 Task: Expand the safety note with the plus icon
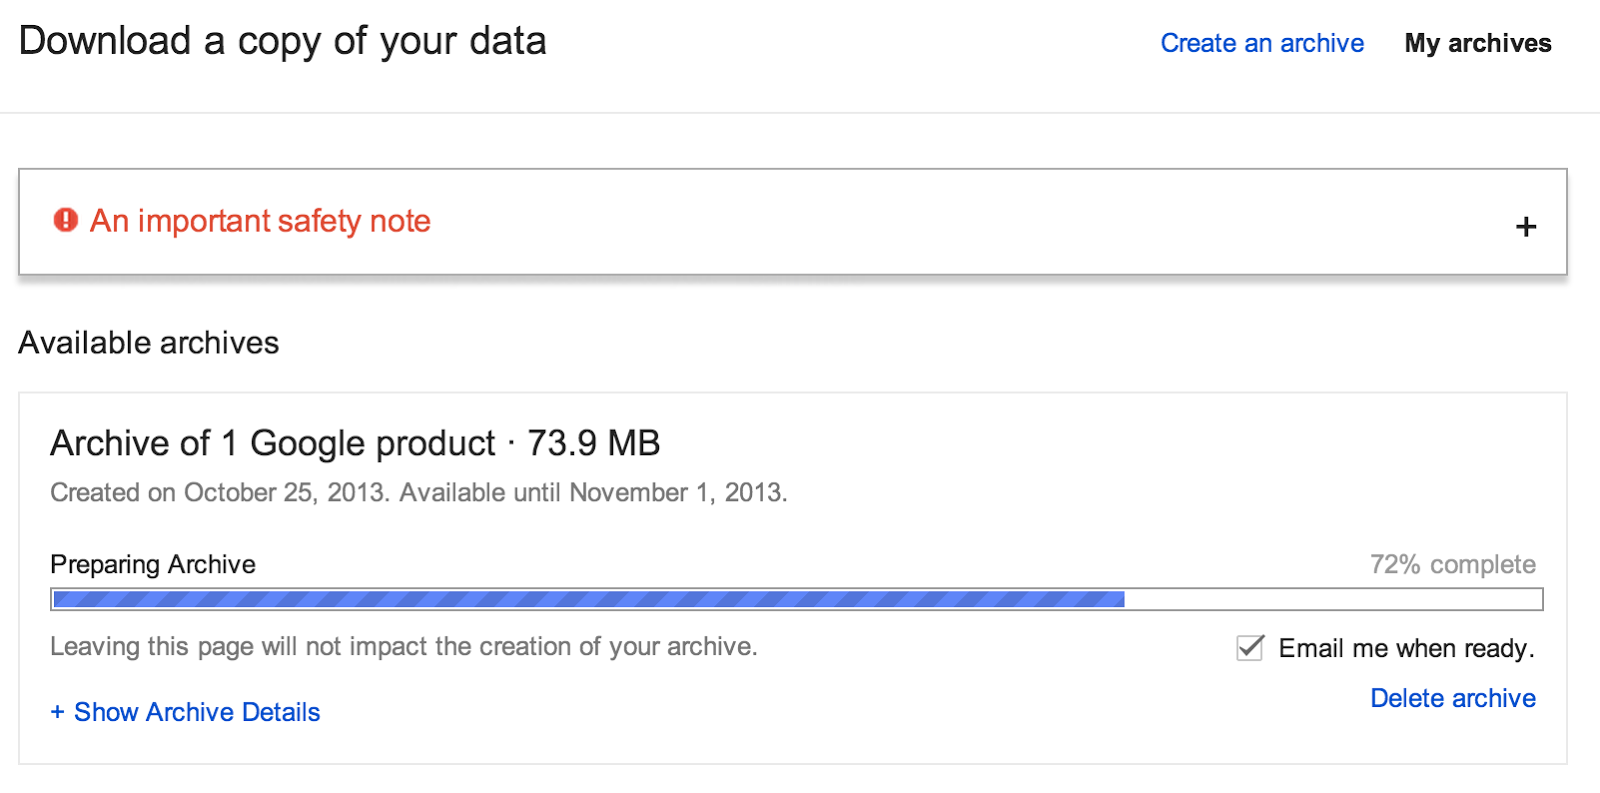coord(1525,227)
